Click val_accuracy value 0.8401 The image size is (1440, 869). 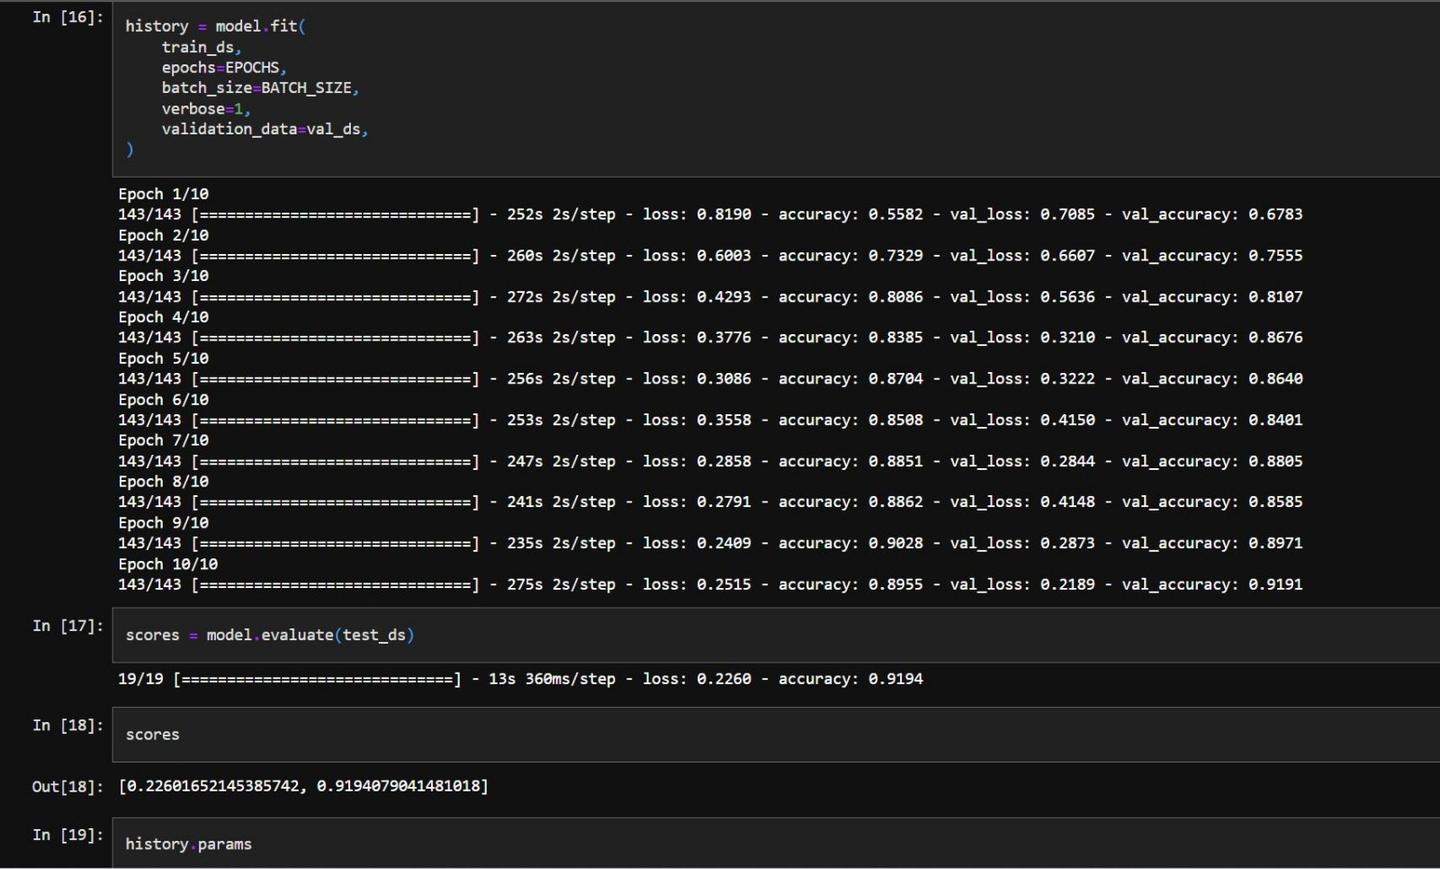click(x=1275, y=420)
